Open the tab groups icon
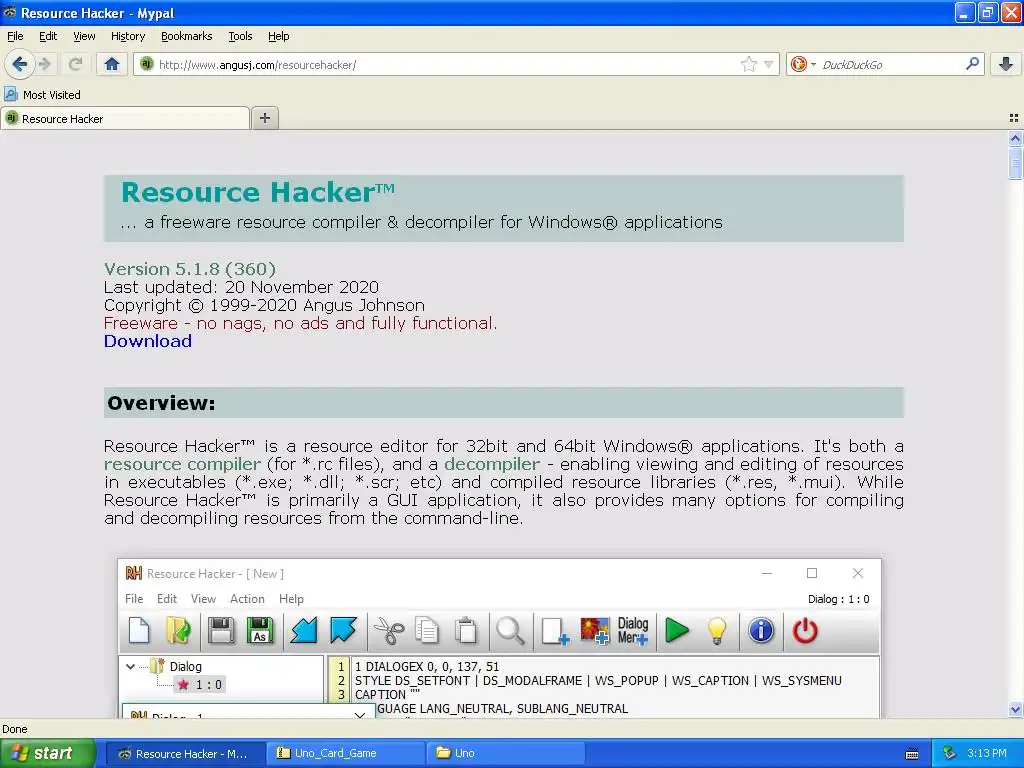Image resolution: width=1024 pixels, height=768 pixels. tap(1014, 118)
